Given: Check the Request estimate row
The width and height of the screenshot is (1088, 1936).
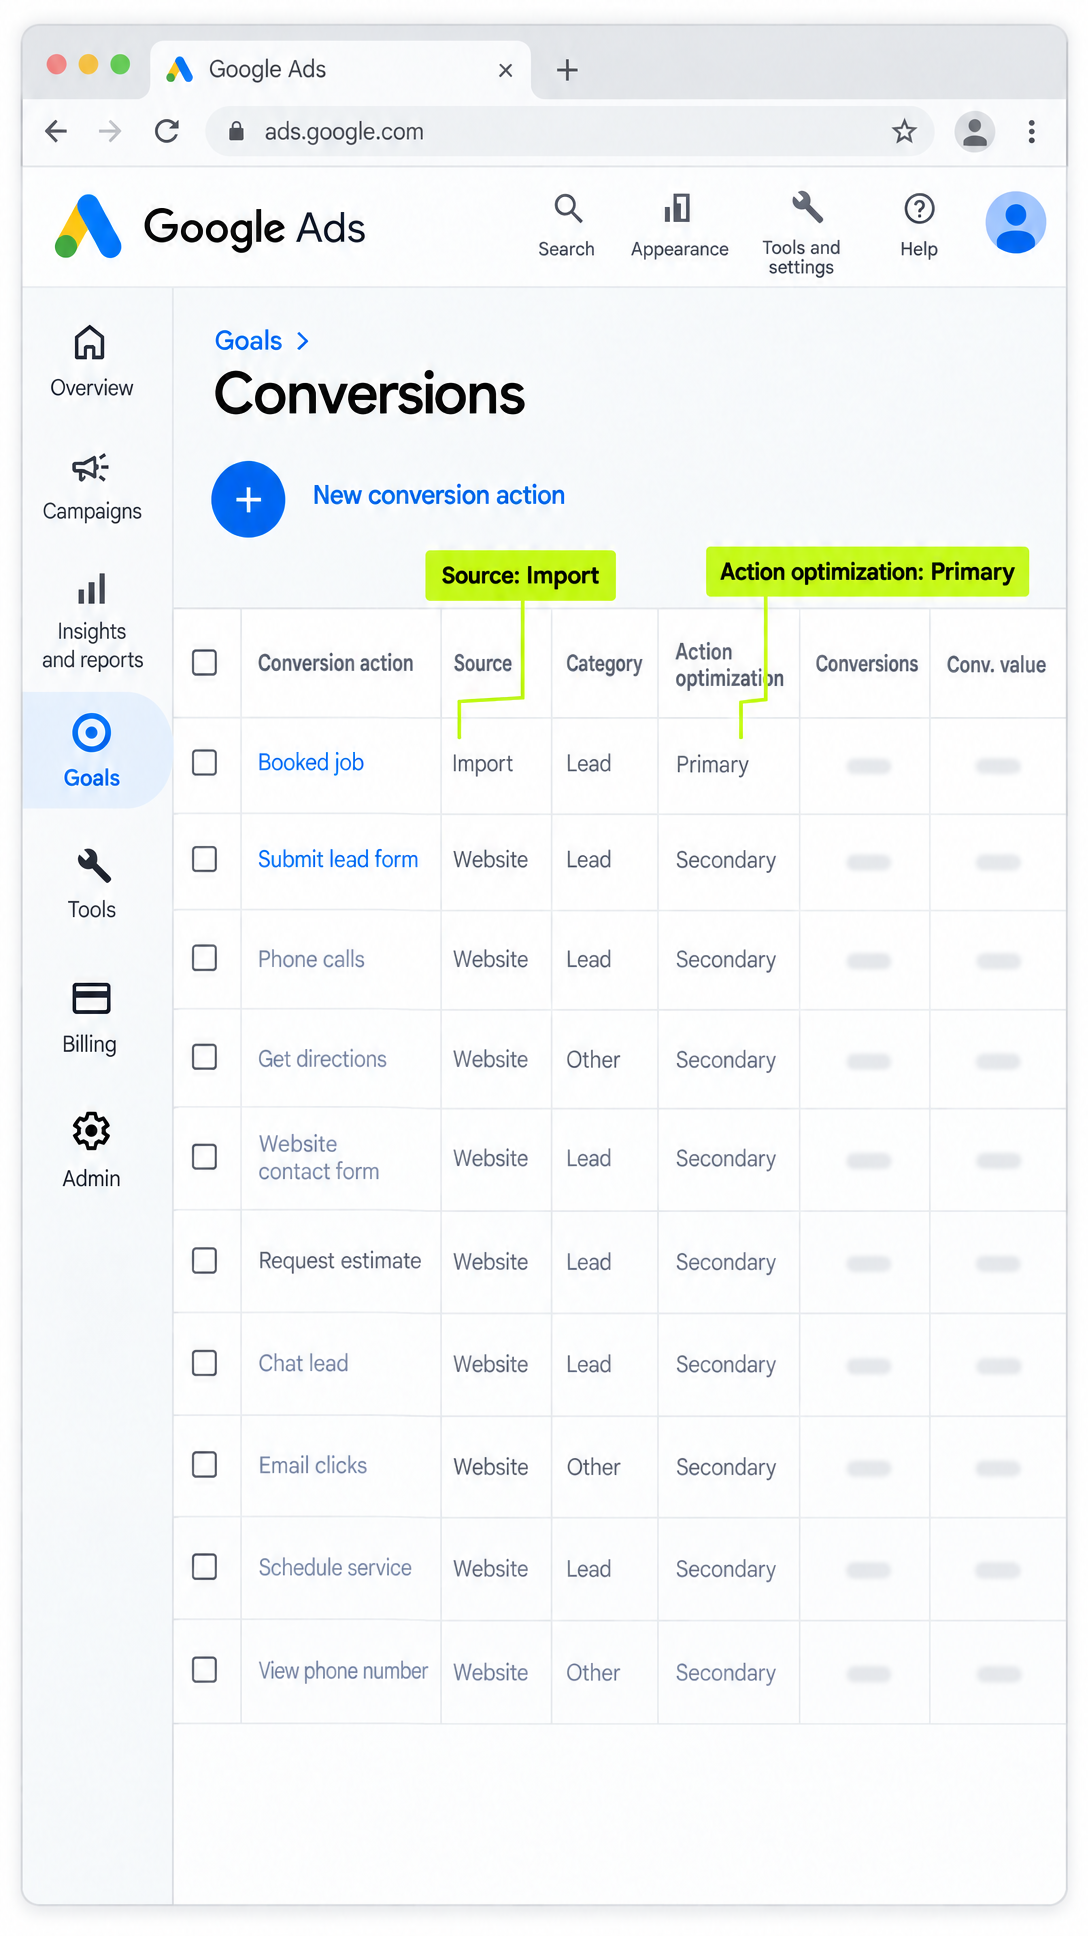Looking at the screenshot, I should [x=205, y=1260].
